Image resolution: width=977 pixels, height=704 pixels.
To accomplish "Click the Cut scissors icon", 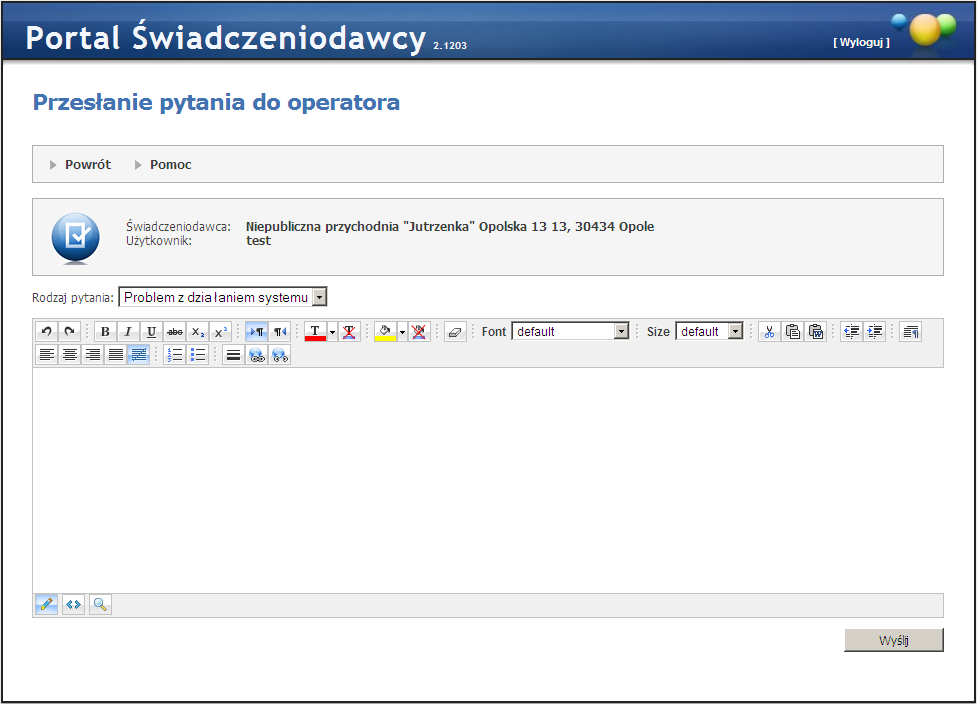I will [x=769, y=332].
